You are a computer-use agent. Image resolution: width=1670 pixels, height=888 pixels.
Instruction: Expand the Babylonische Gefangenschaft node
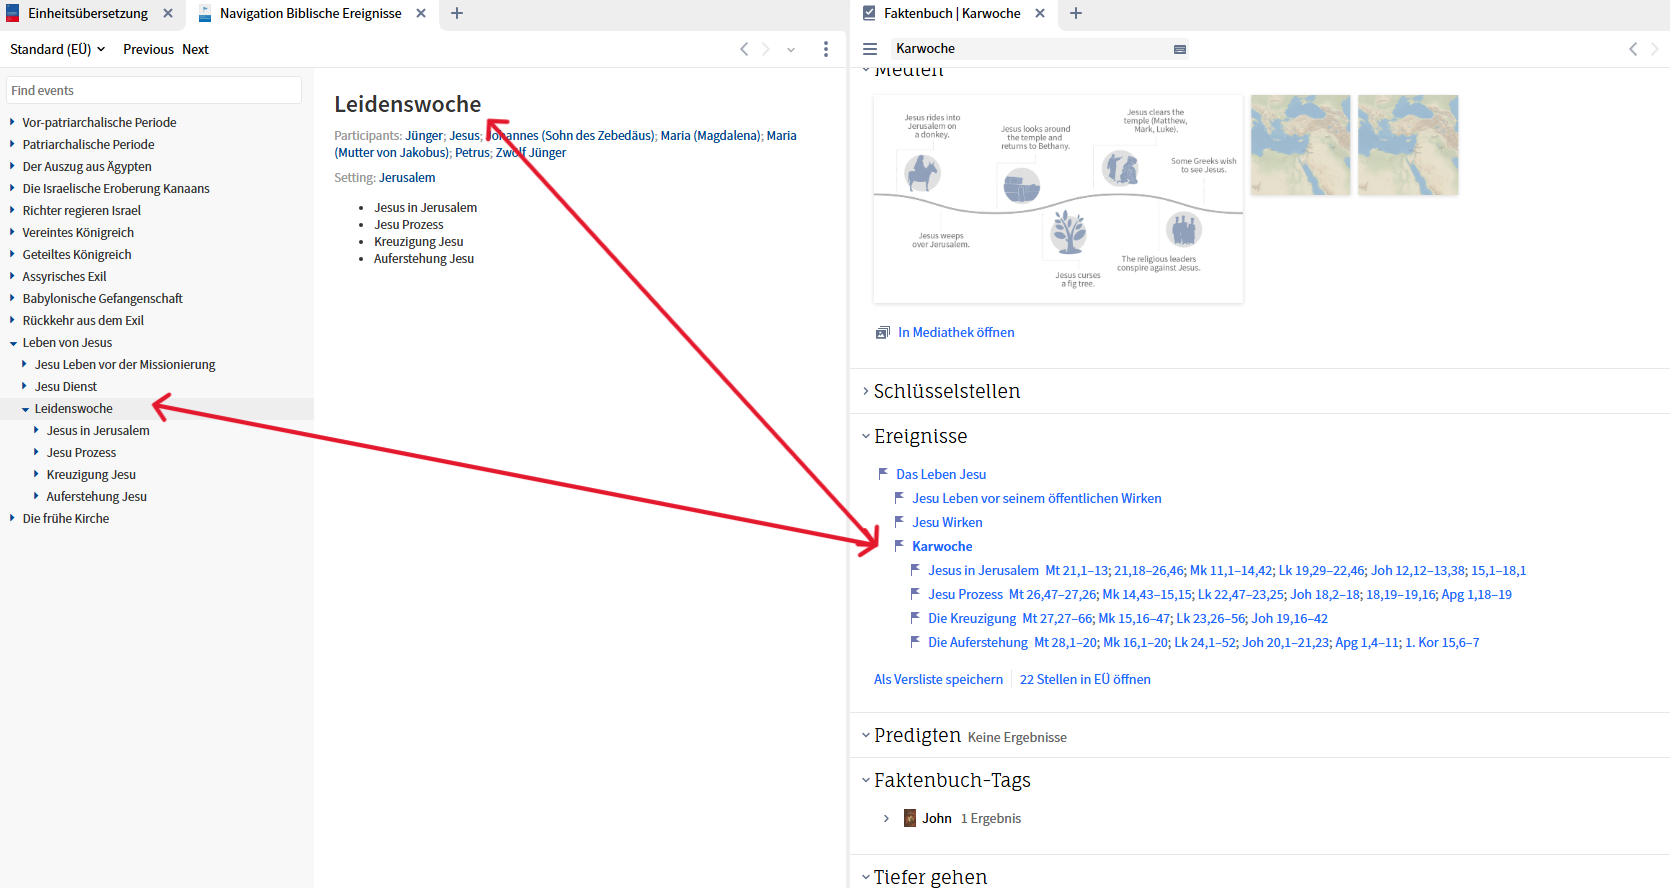click(x=12, y=298)
